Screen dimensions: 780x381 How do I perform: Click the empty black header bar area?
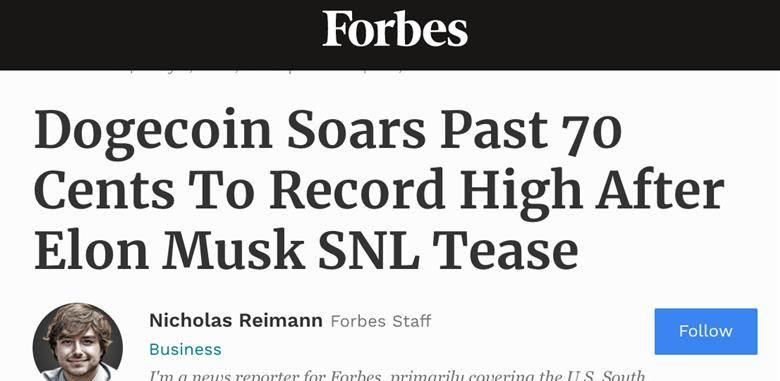(149, 34)
